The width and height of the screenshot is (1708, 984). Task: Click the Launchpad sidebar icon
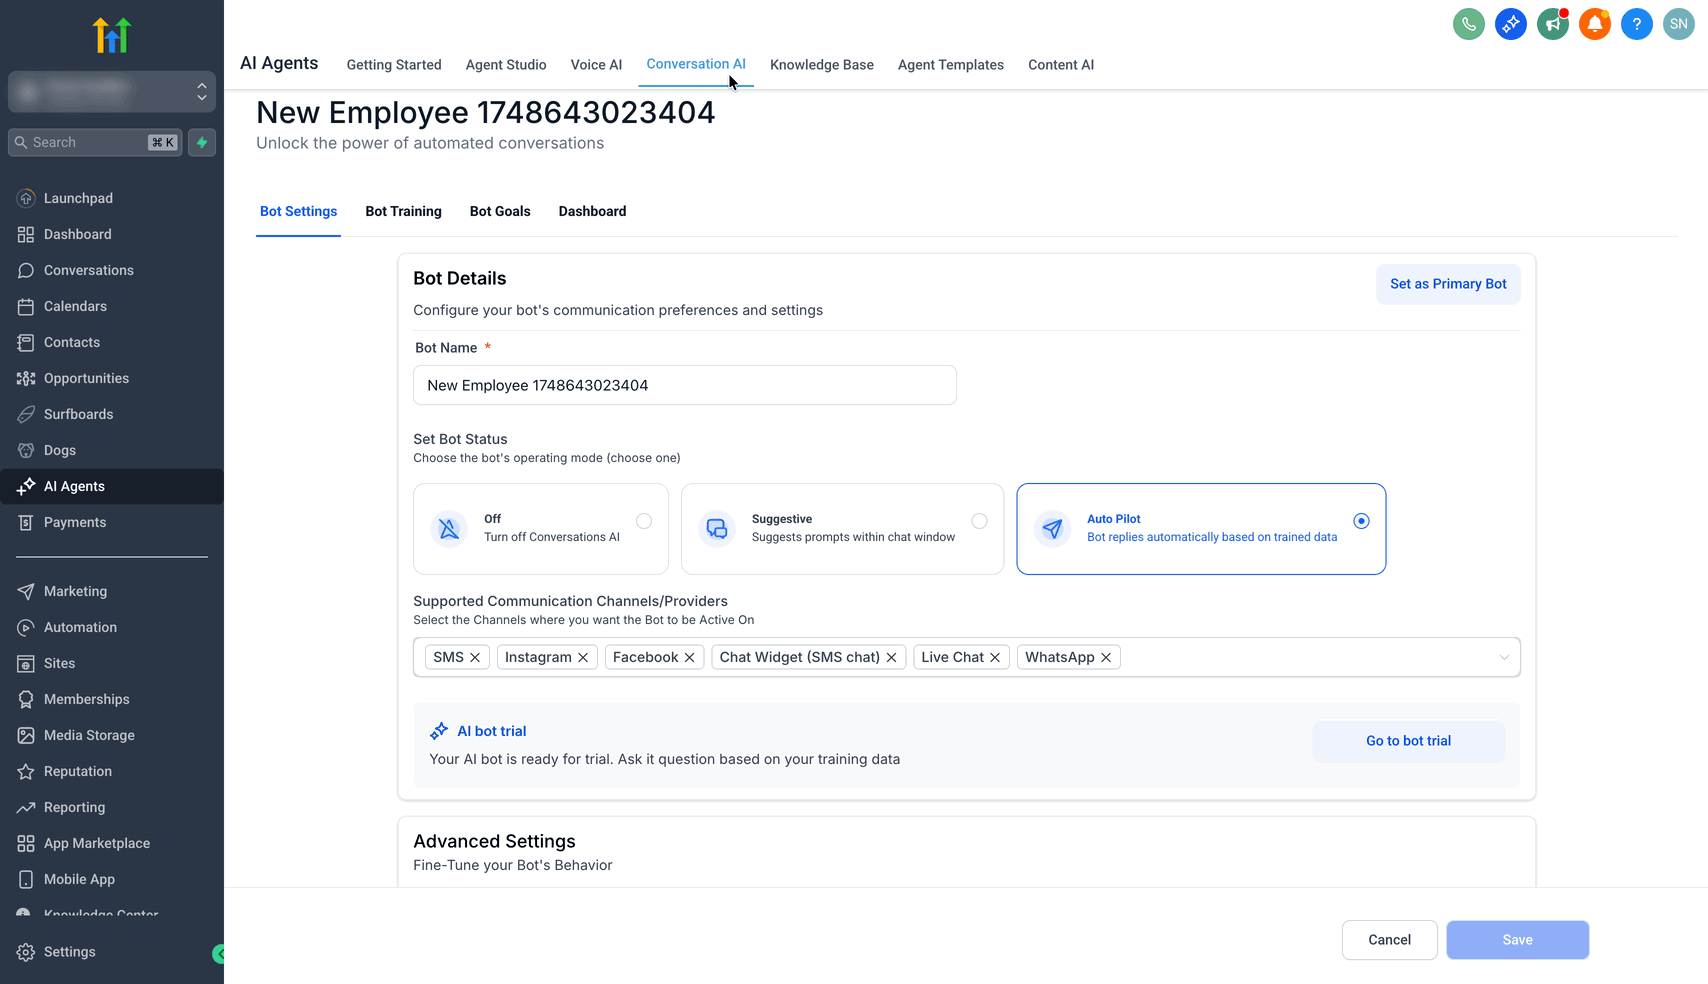pyautogui.click(x=26, y=198)
